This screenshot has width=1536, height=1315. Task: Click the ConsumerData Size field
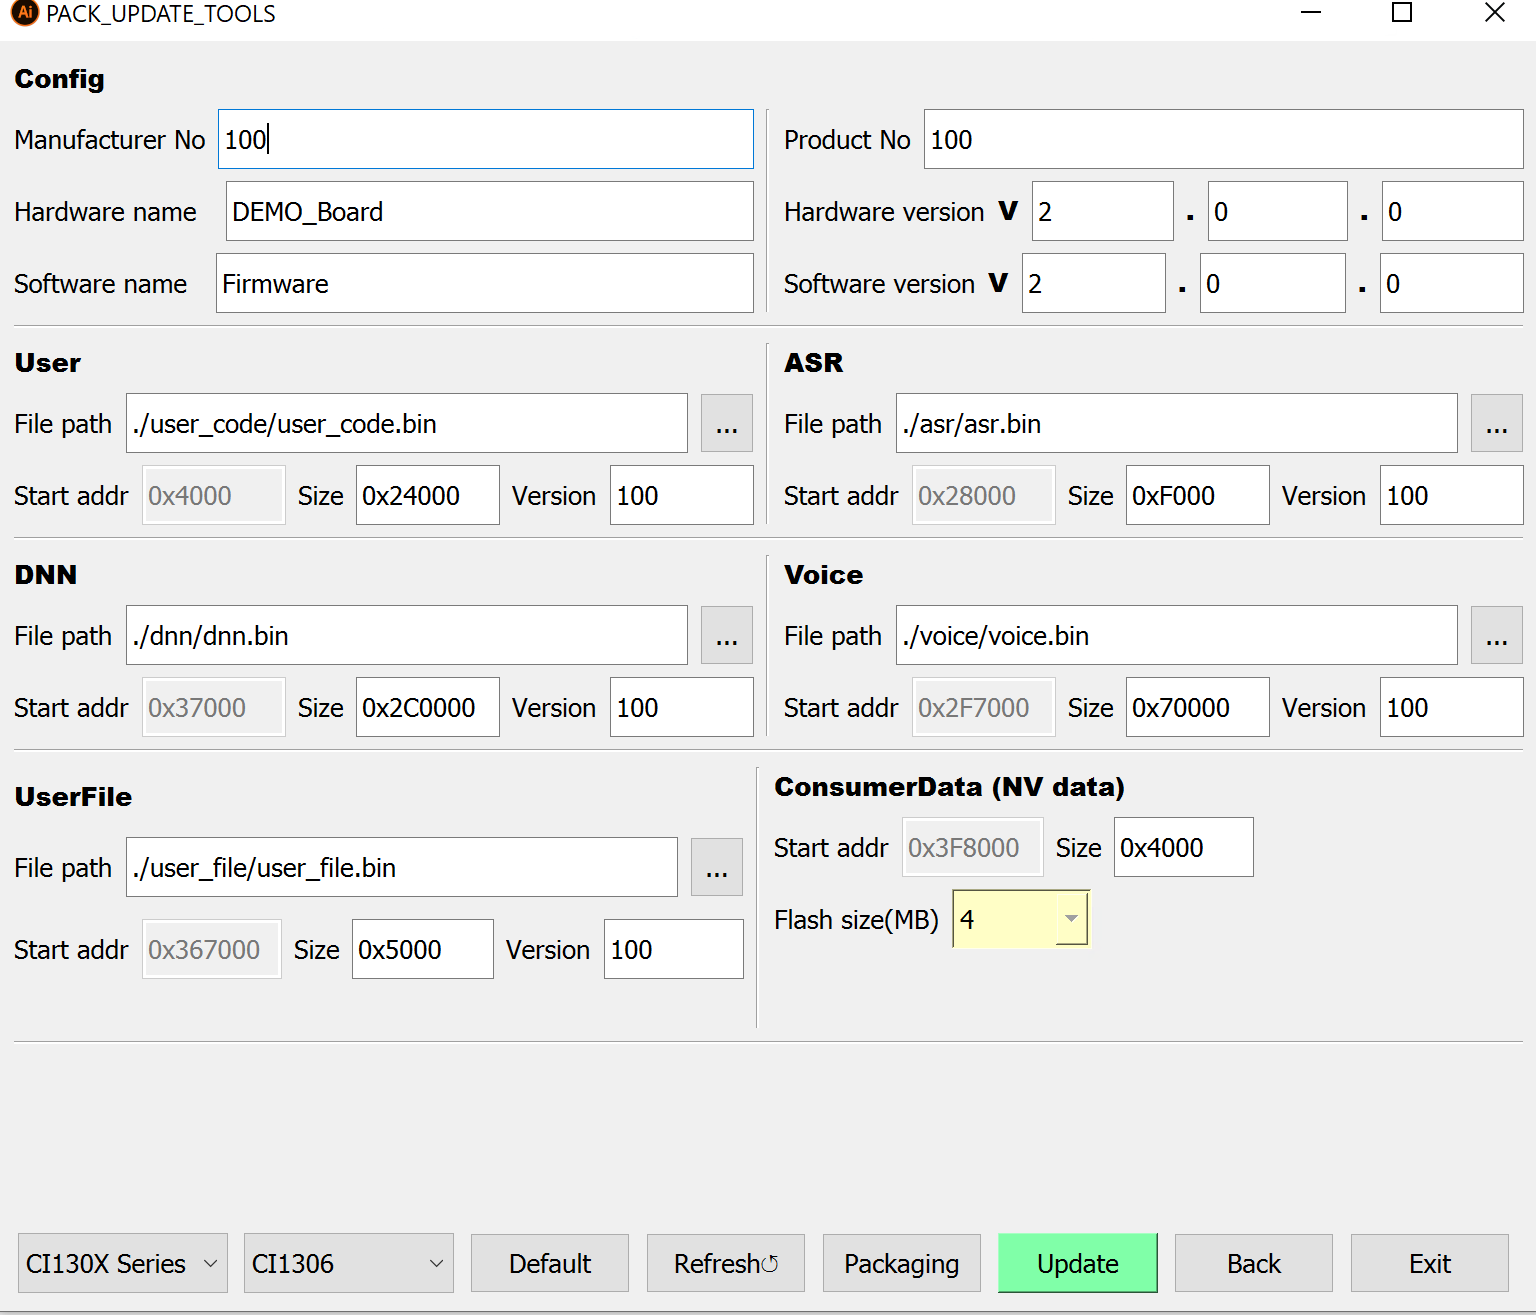1183,847
